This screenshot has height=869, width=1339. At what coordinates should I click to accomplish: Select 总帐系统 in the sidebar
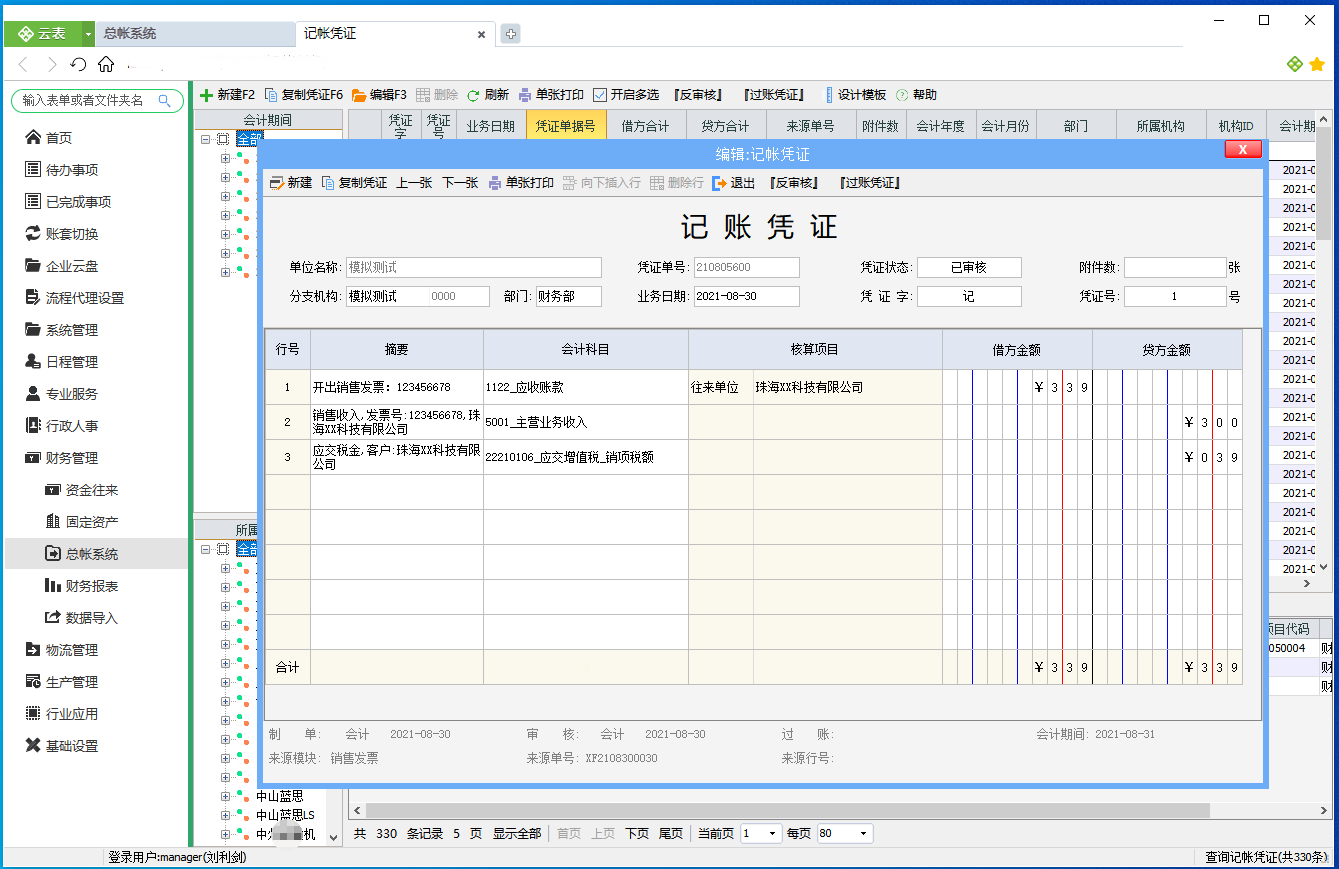click(x=96, y=554)
